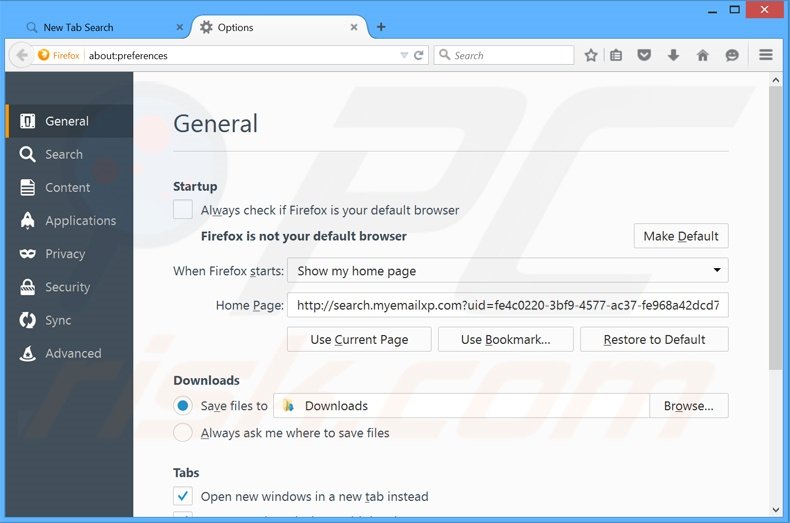
Task: Open the Hello chat smiley icon
Action: coord(732,55)
